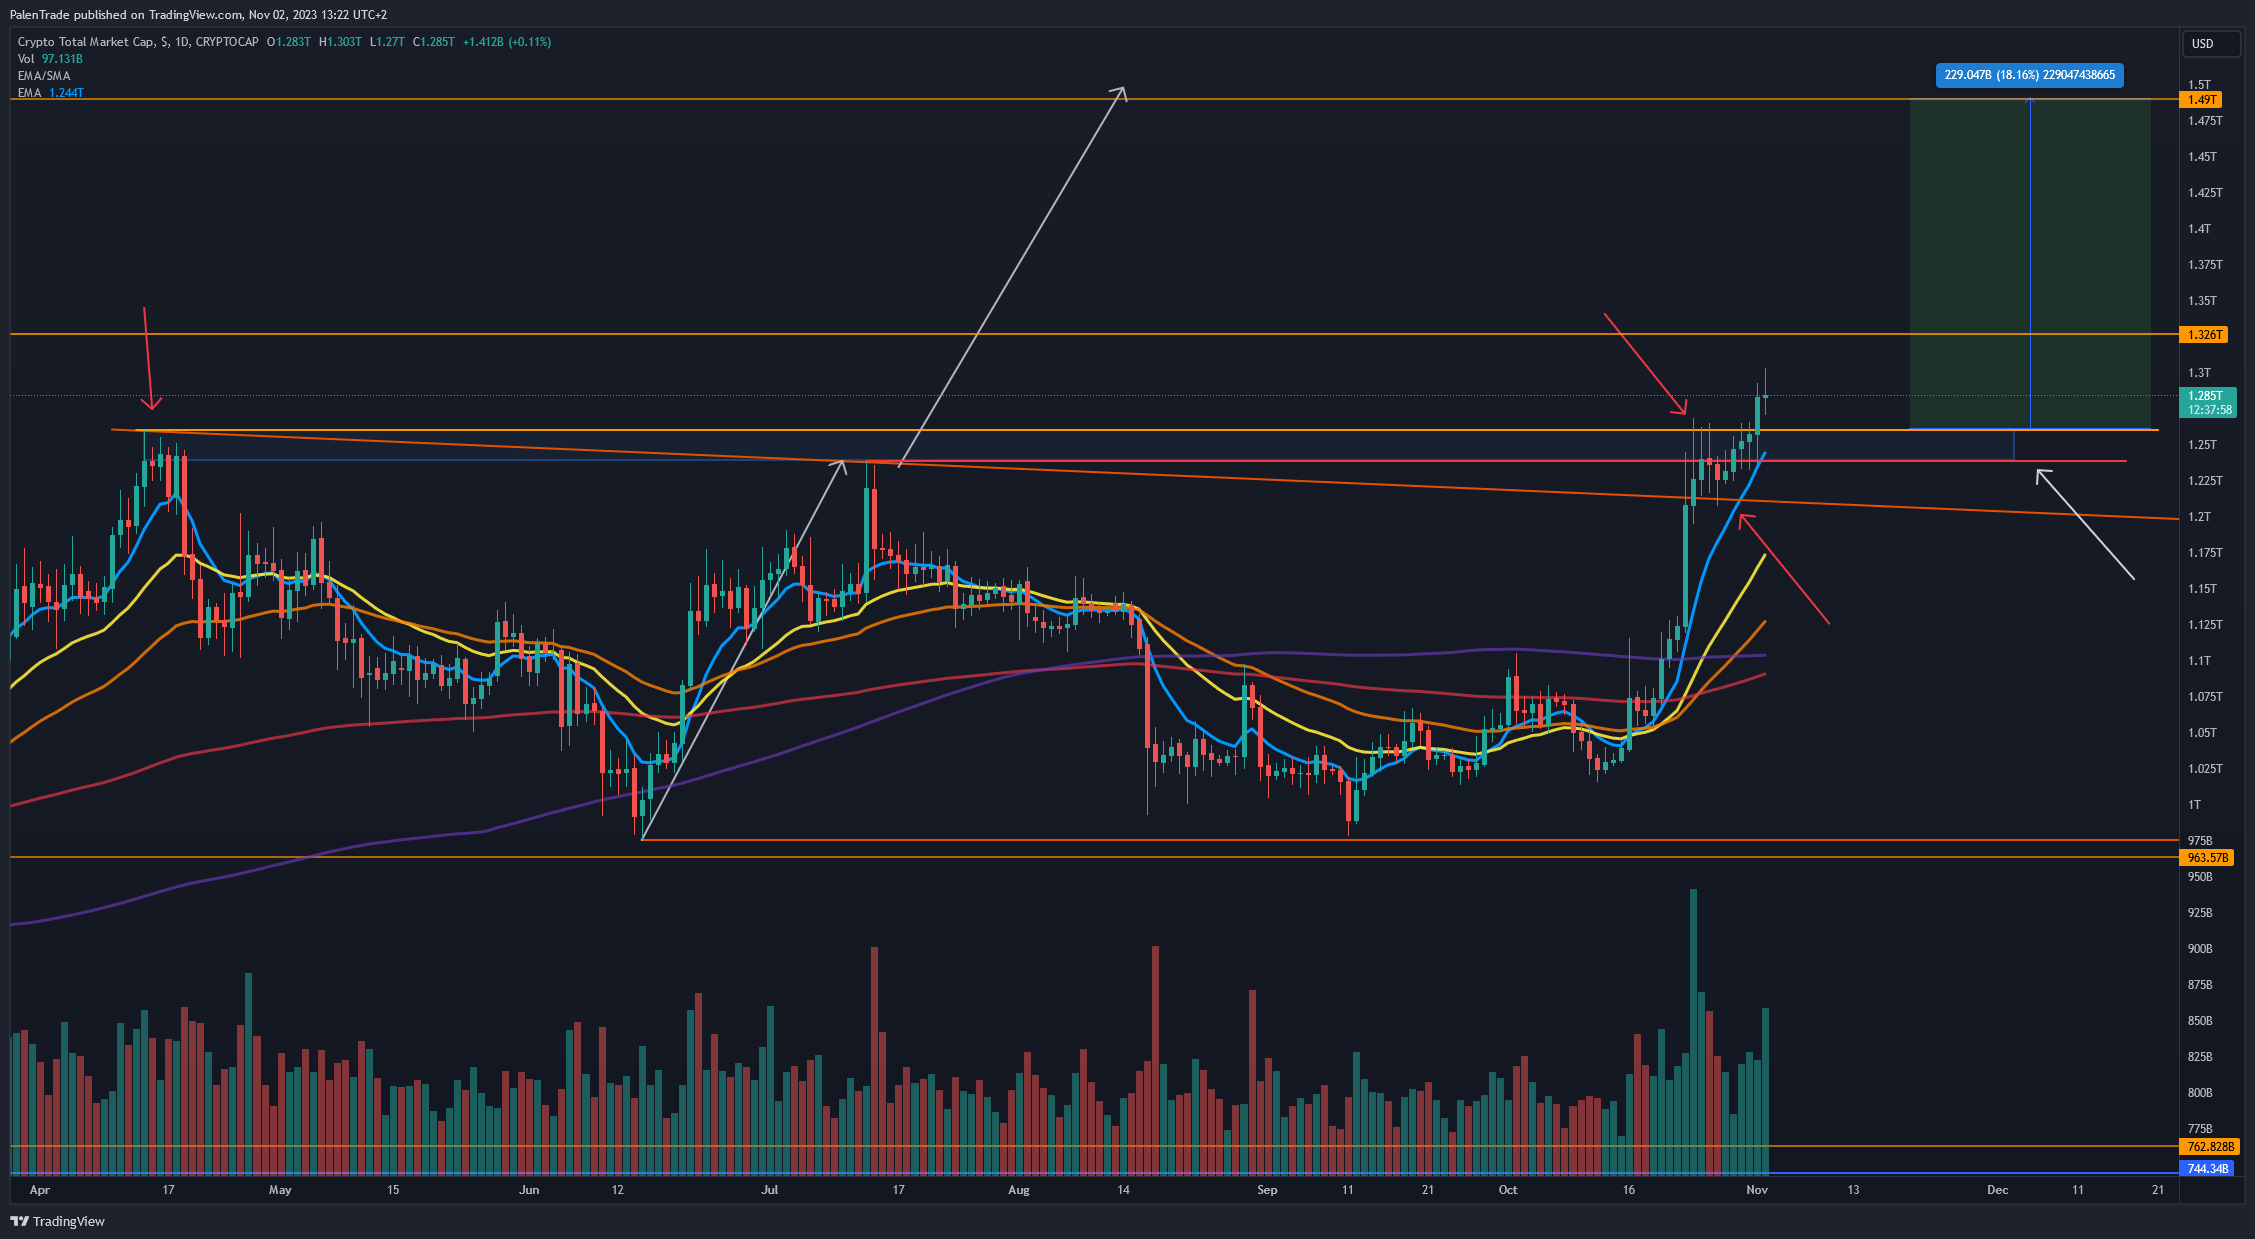Click the May date label on time axis
This screenshot has height=1239, width=2255.
(280, 1190)
